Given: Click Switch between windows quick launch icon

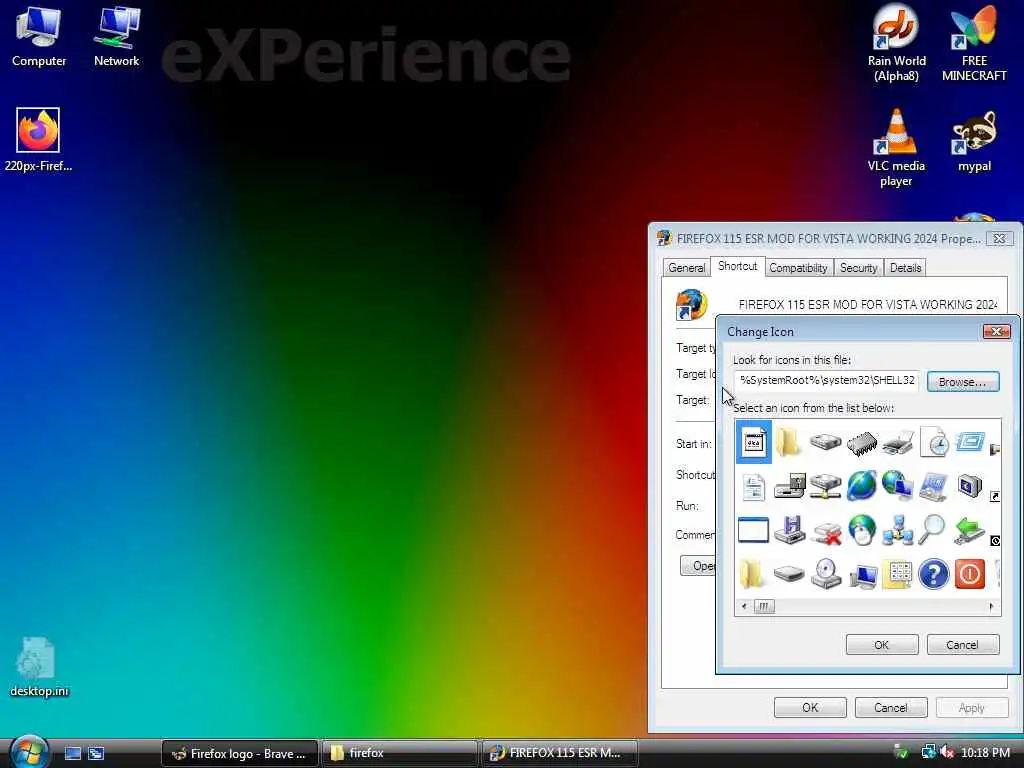Looking at the screenshot, I should [96, 753].
